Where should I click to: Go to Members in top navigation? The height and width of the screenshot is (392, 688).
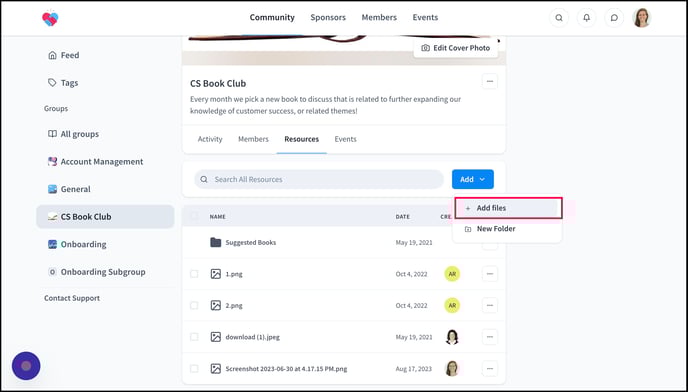(x=379, y=18)
